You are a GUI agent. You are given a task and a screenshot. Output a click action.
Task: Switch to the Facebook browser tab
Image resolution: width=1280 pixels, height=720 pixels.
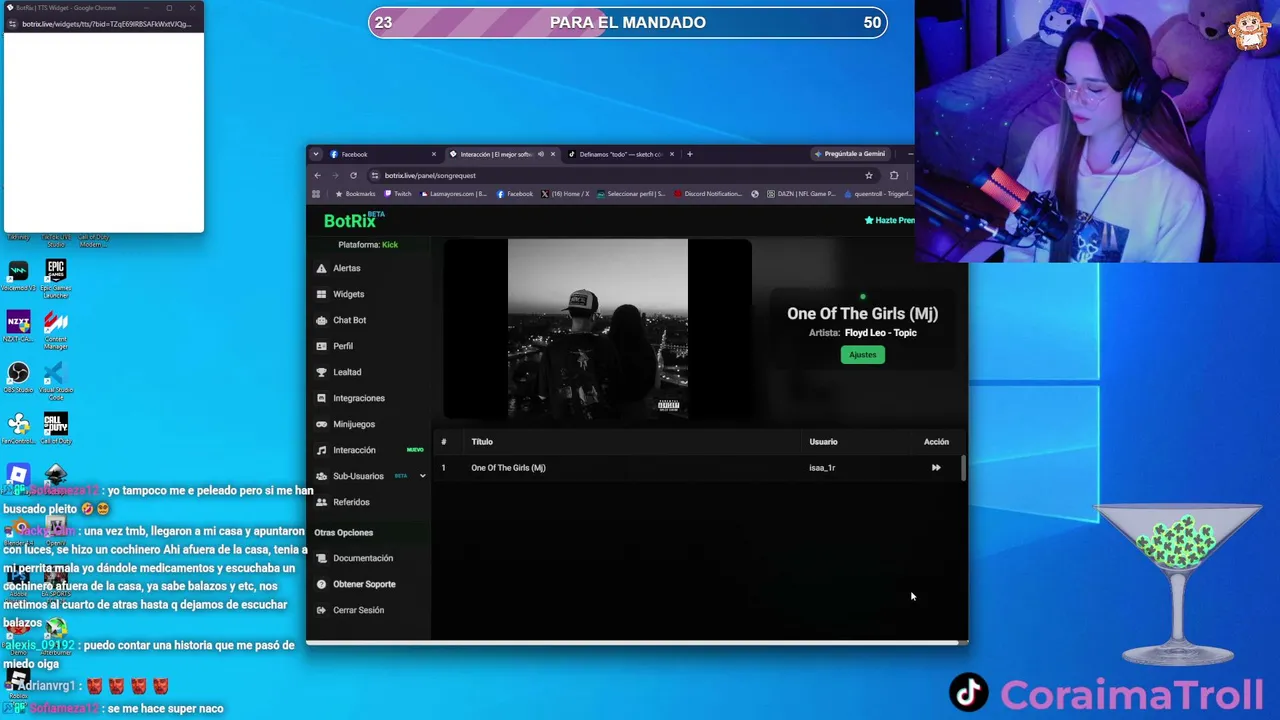pos(383,154)
